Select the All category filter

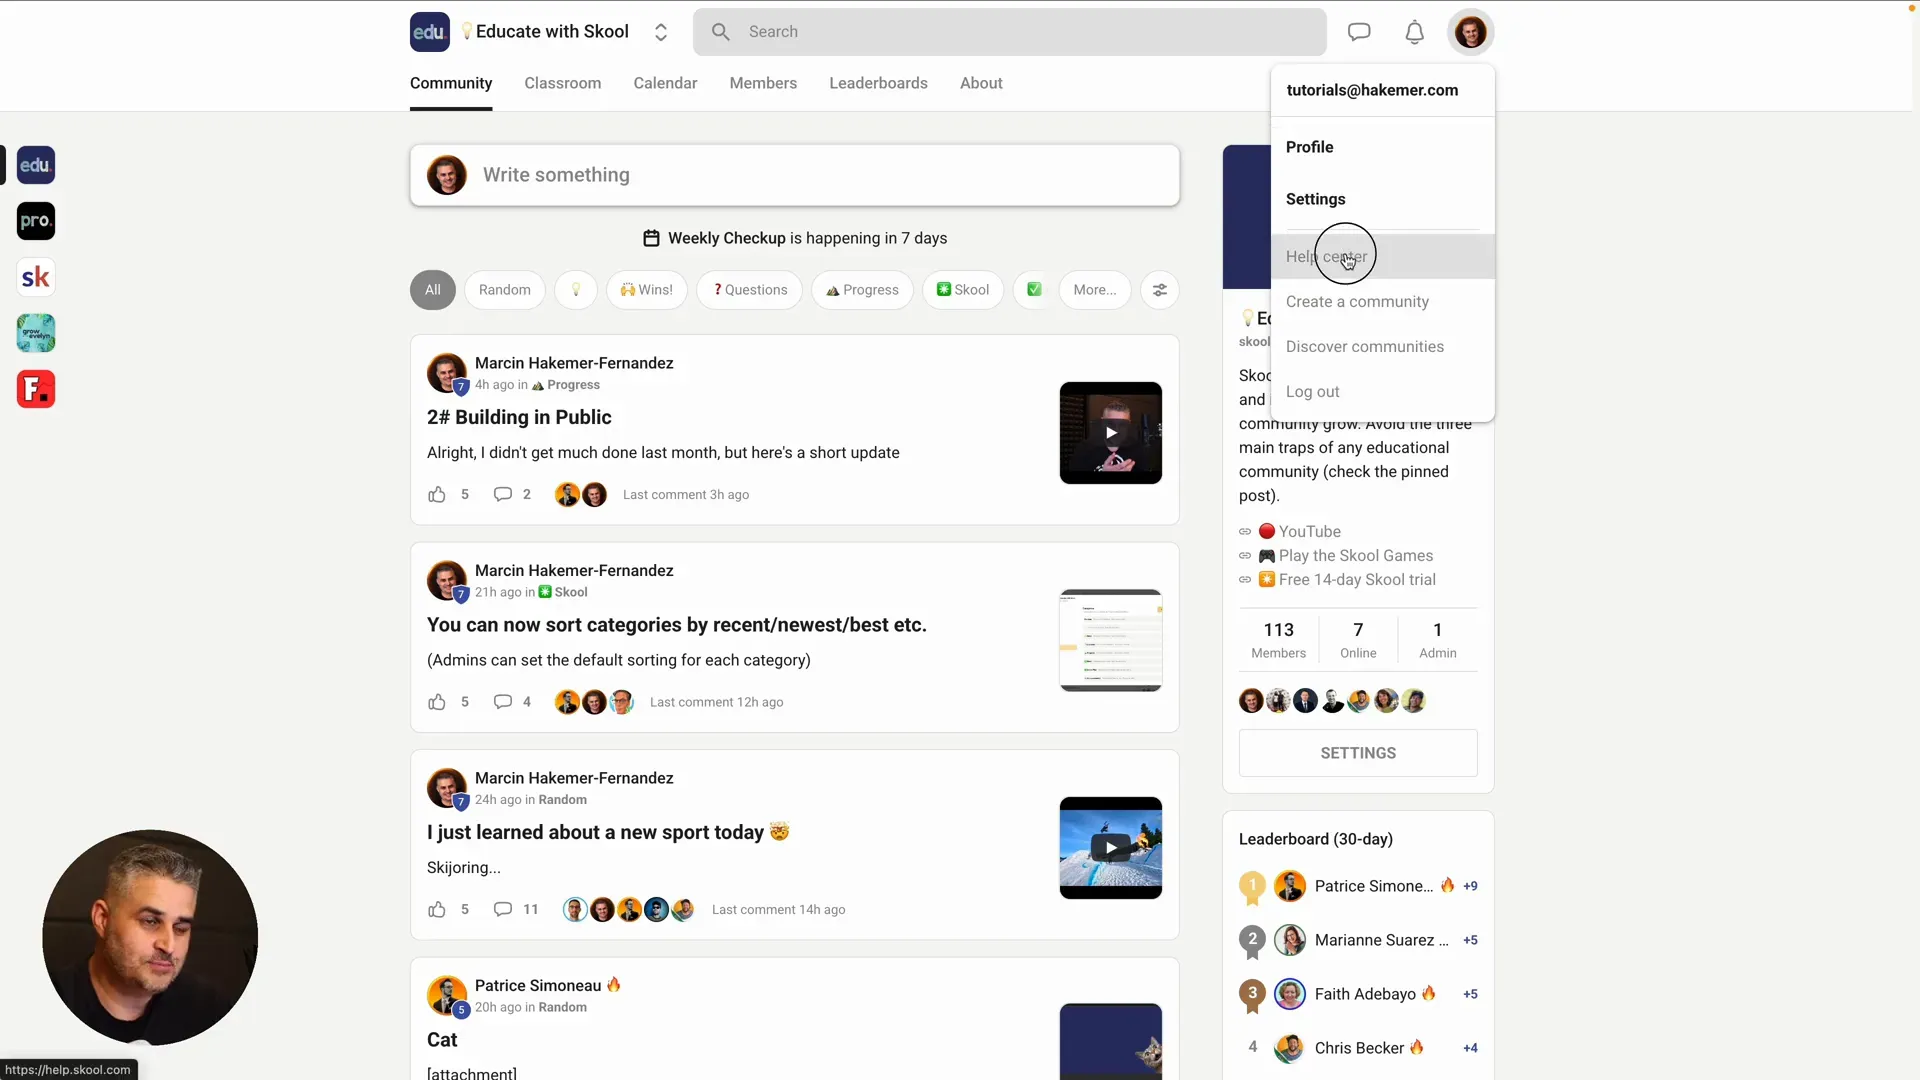[x=433, y=290]
